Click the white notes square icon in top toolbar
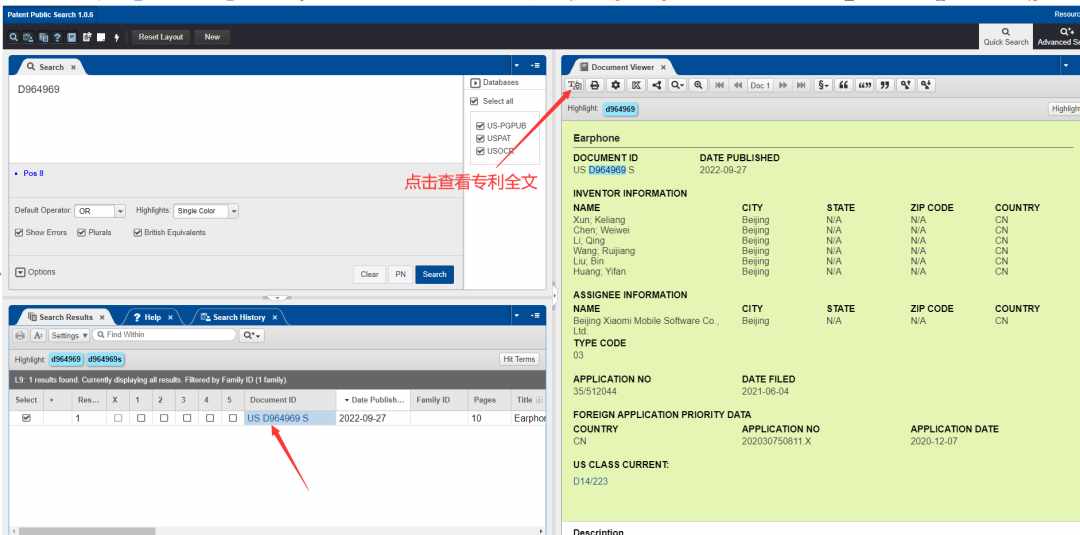This screenshot has width=1080, height=535. pyautogui.click(x=101, y=37)
